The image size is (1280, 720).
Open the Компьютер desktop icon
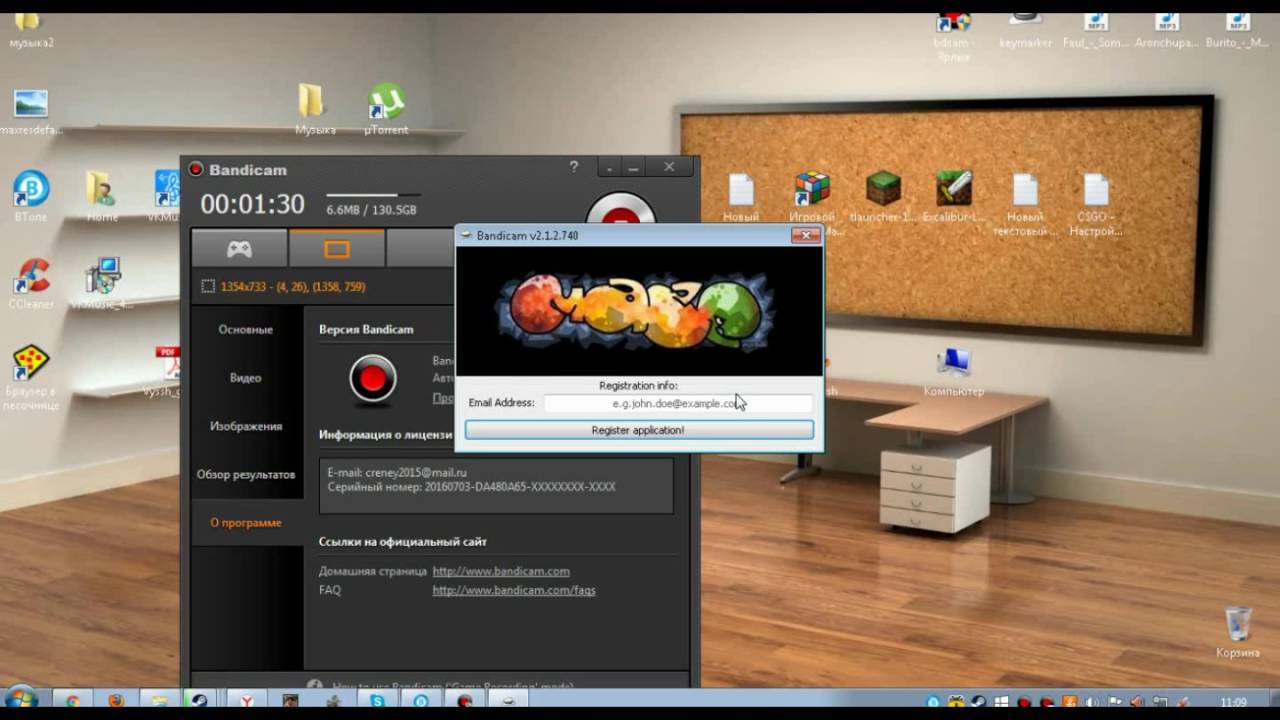click(954, 371)
